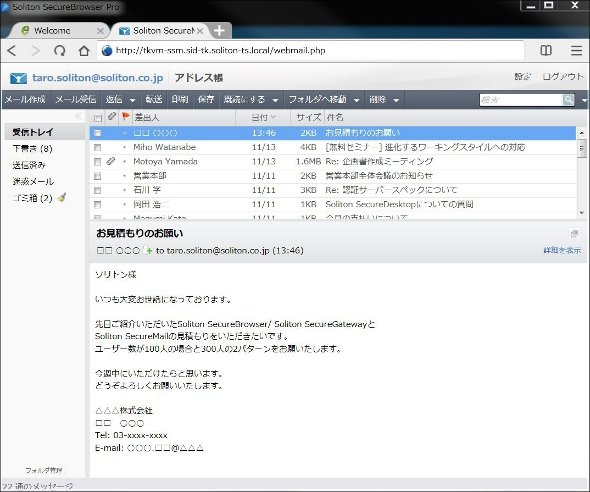Viewport: 590px width, 492px height.
Task: Click the mail envelope logo icon
Action: pos(18,78)
